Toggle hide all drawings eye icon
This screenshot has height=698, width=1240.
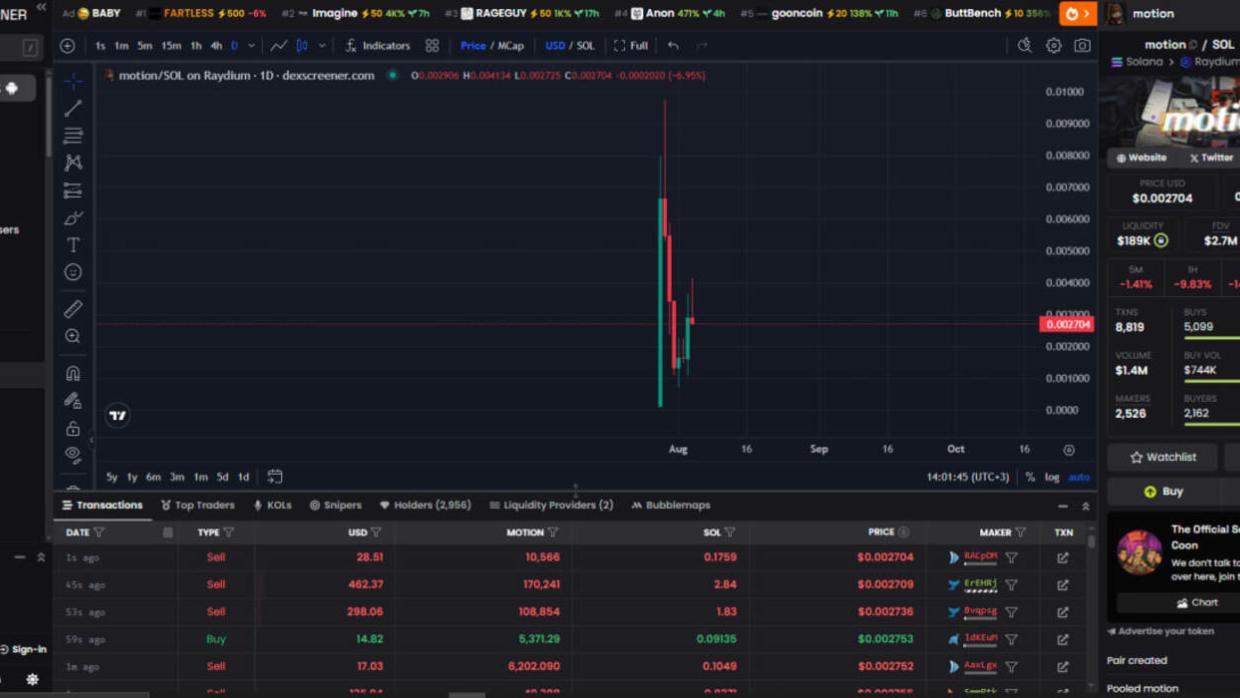tap(73, 455)
